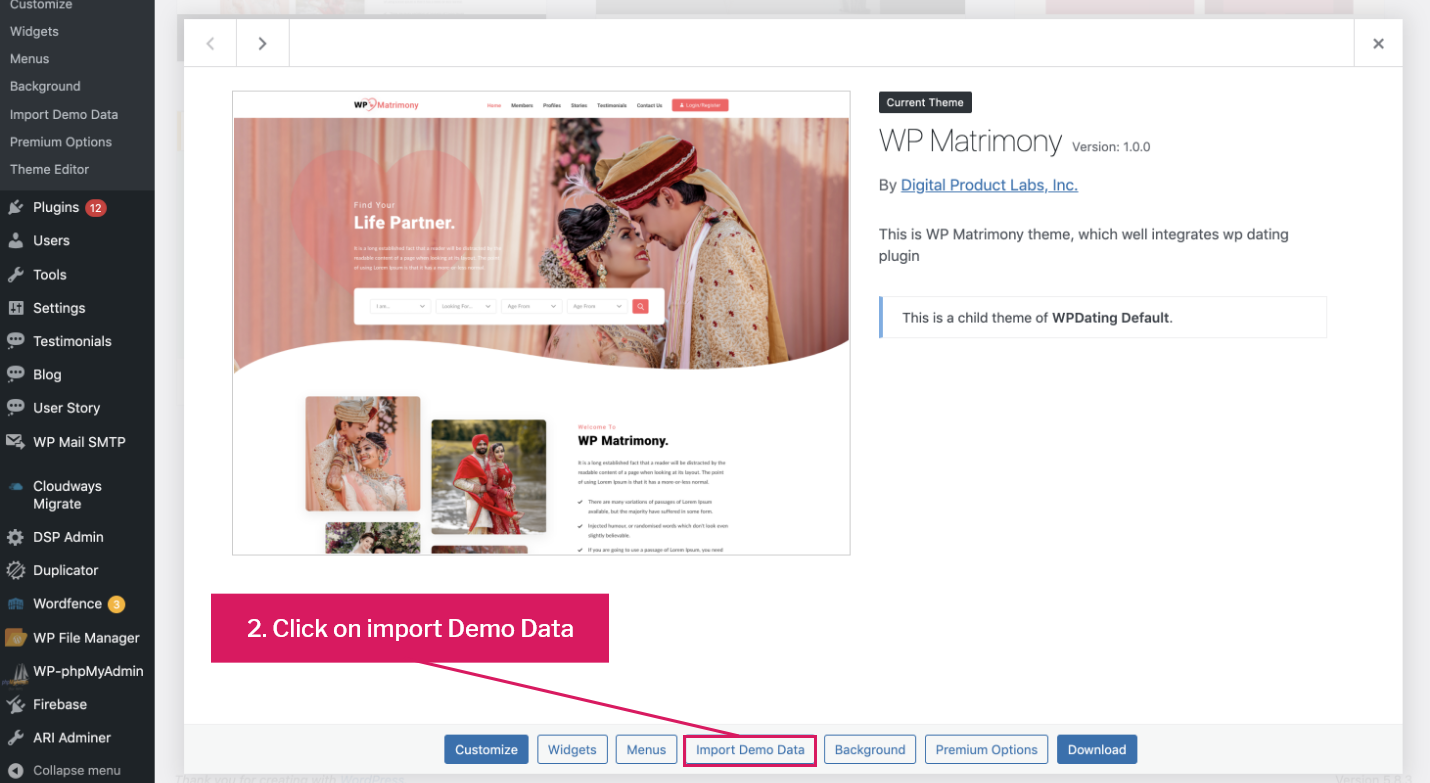Image resolution: width=1430 pixels, height=783 pixels.
Task: Click the Collapse menu arrow icon
Action: (x=15, y=771)
